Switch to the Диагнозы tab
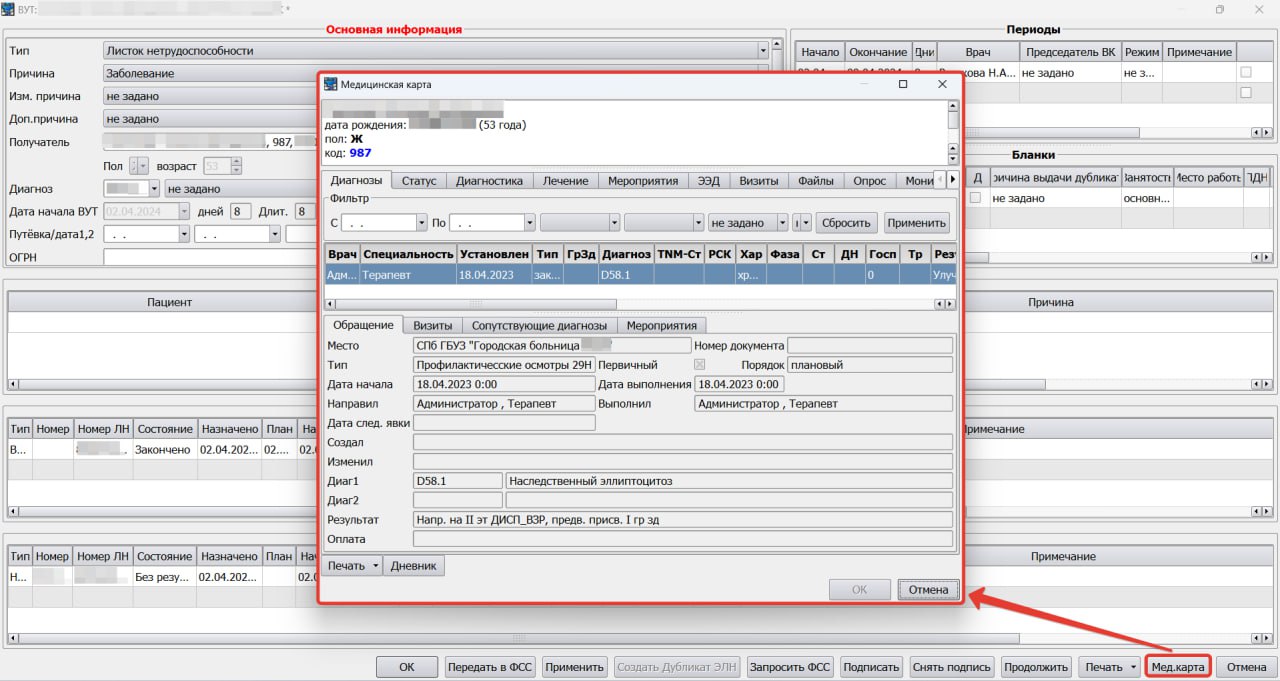The height and width of the screenshot is (681, 1280). (x=356, y=181)
